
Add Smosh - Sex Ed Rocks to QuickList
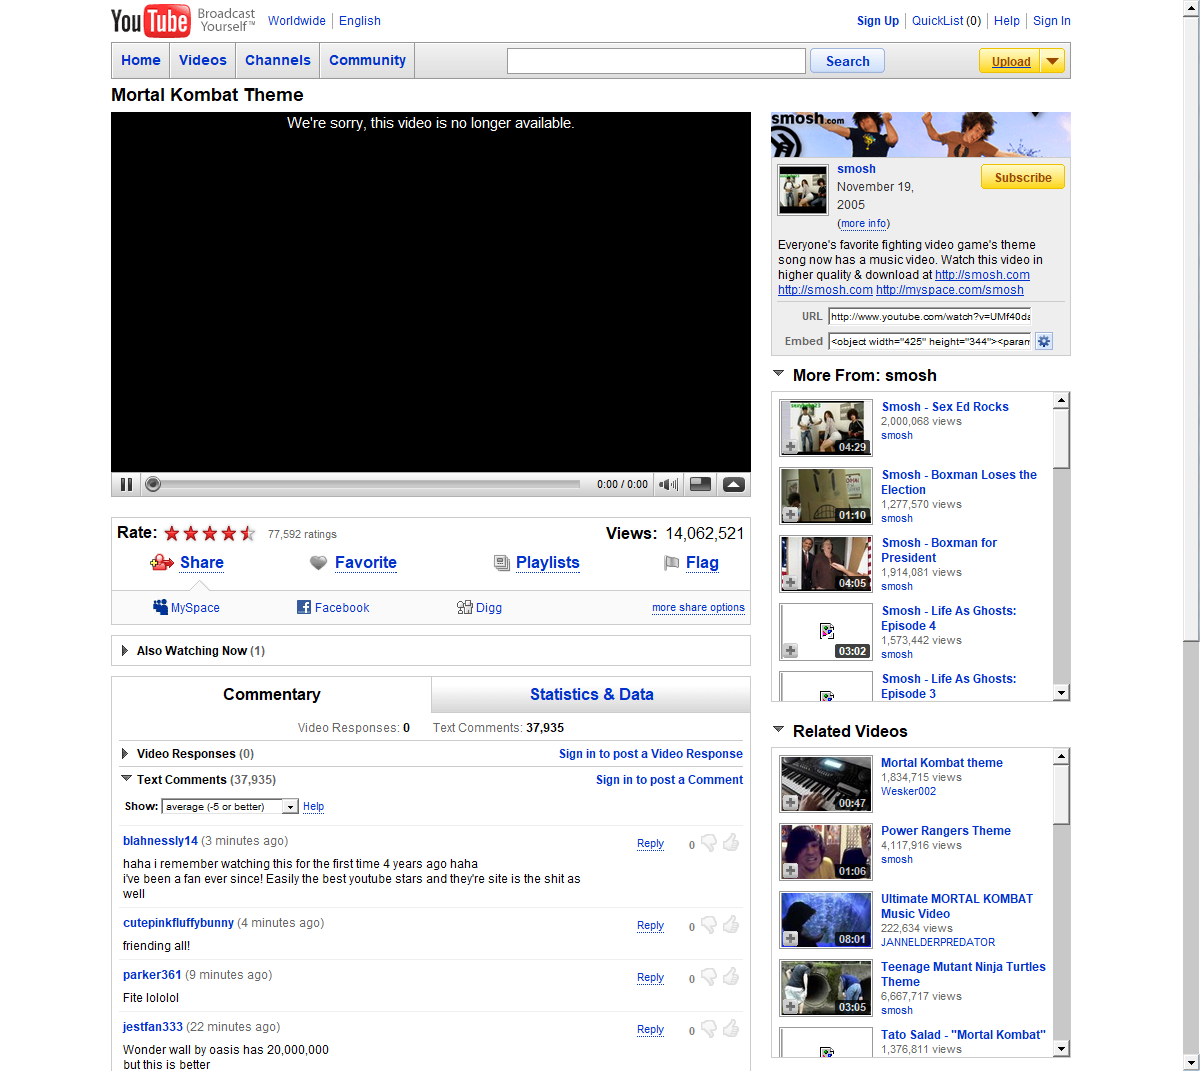[791, 447]
